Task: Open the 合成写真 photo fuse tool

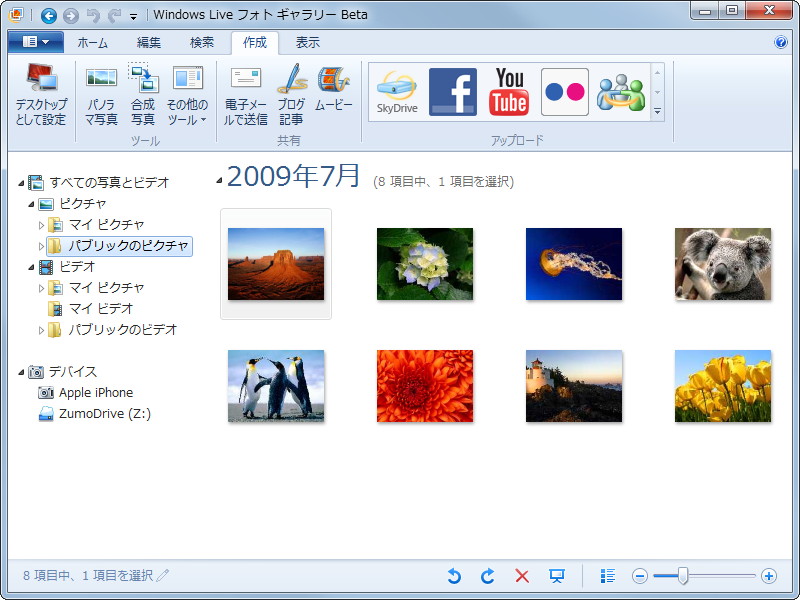Action: pos(143,95)
